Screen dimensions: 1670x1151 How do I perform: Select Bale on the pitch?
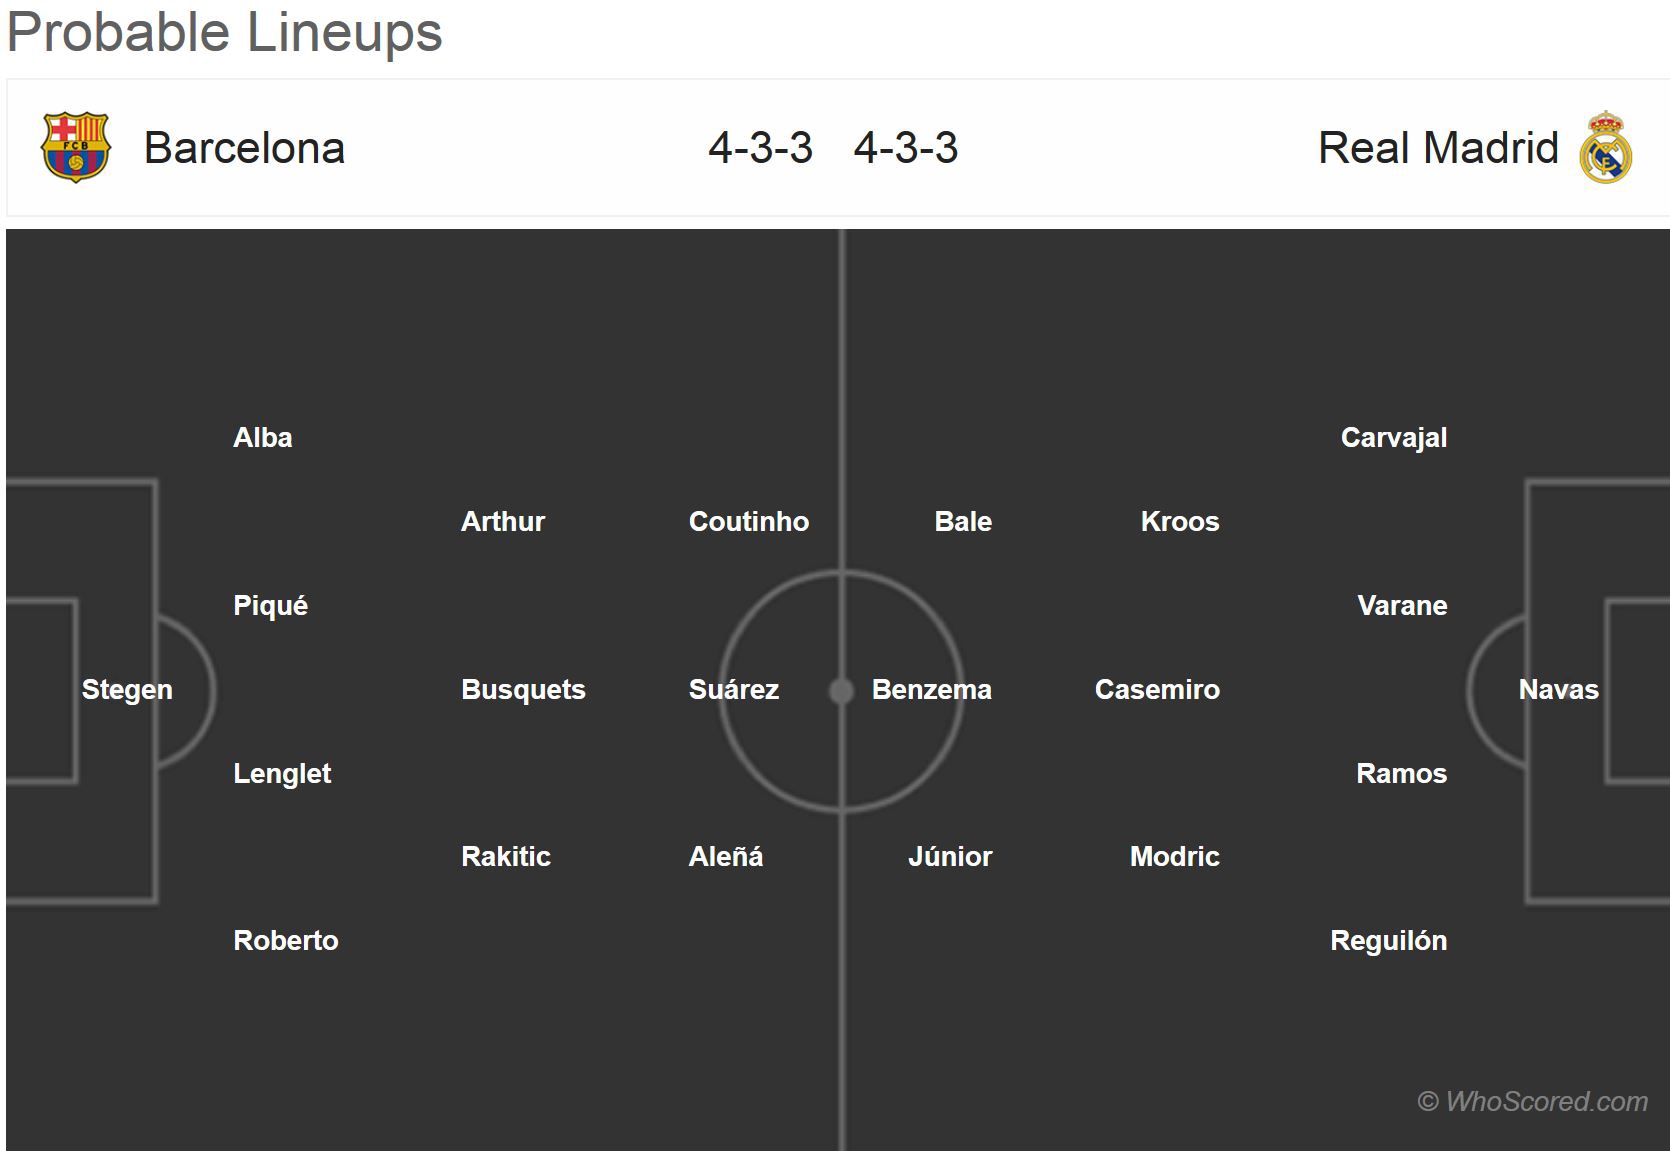[x=963, y=521]
